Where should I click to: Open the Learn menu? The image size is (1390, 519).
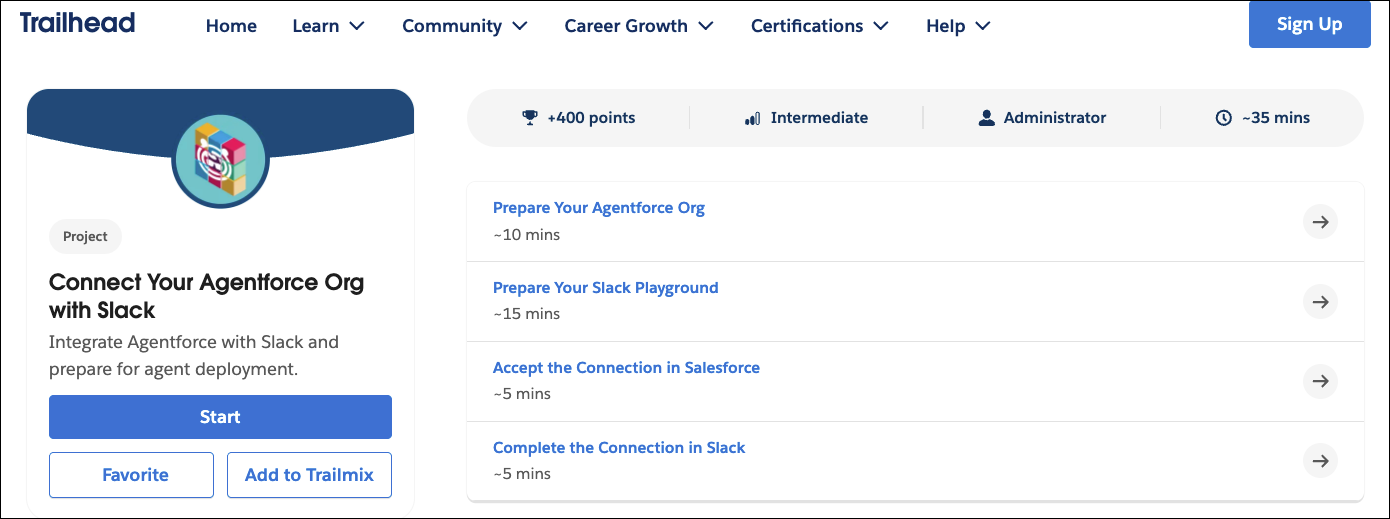pyautogui.click(x=329, y=26)
